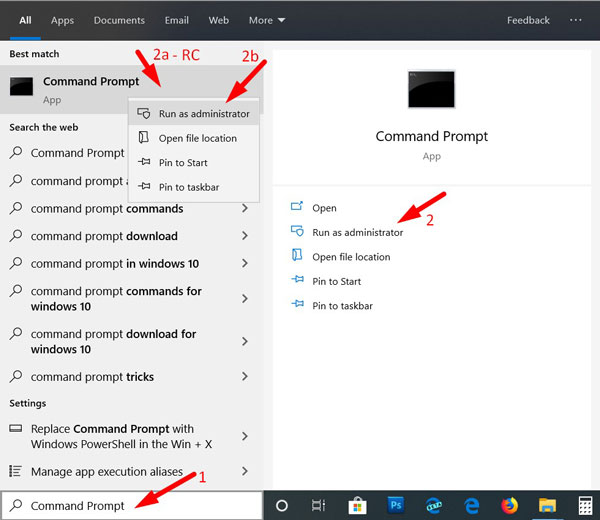This screenshot has width=600, height=520.
Task: Click file location icon in details pane
Action: coord(297,255)
